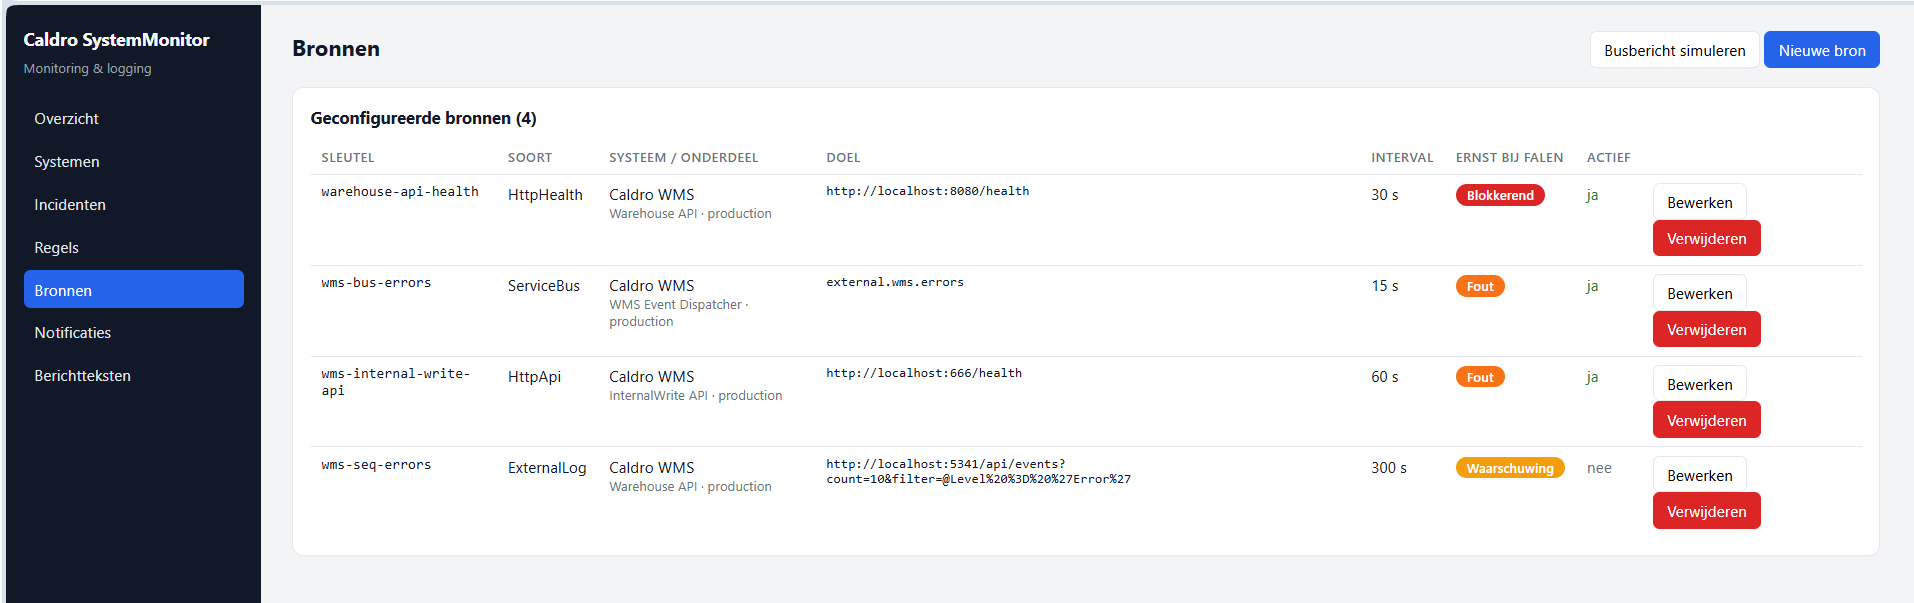The image size is (1914, 603).
Task: Click the HttpHealth type cell
Action: [545, 195]
